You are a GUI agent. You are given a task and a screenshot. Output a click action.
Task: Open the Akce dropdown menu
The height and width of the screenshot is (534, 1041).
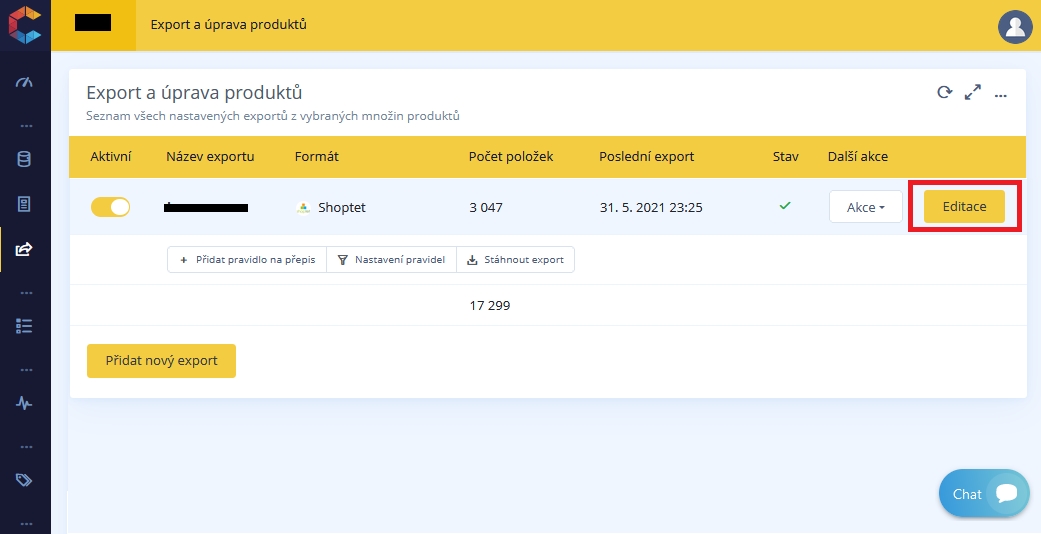pos(865,207)
